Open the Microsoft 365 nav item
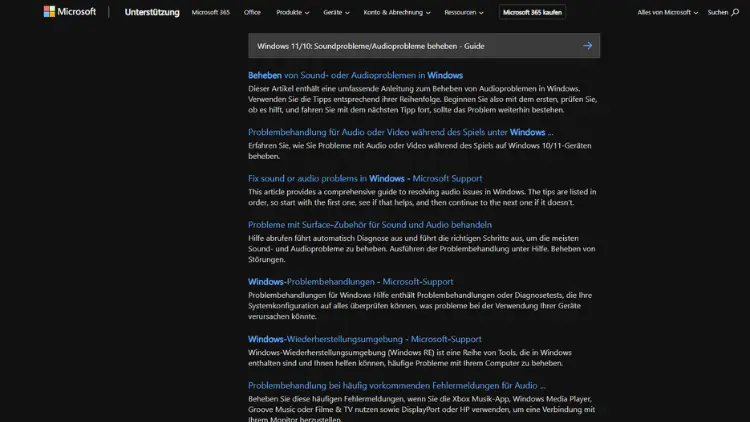This screenshot has height=422, width=750. click(x=210, y=12)
